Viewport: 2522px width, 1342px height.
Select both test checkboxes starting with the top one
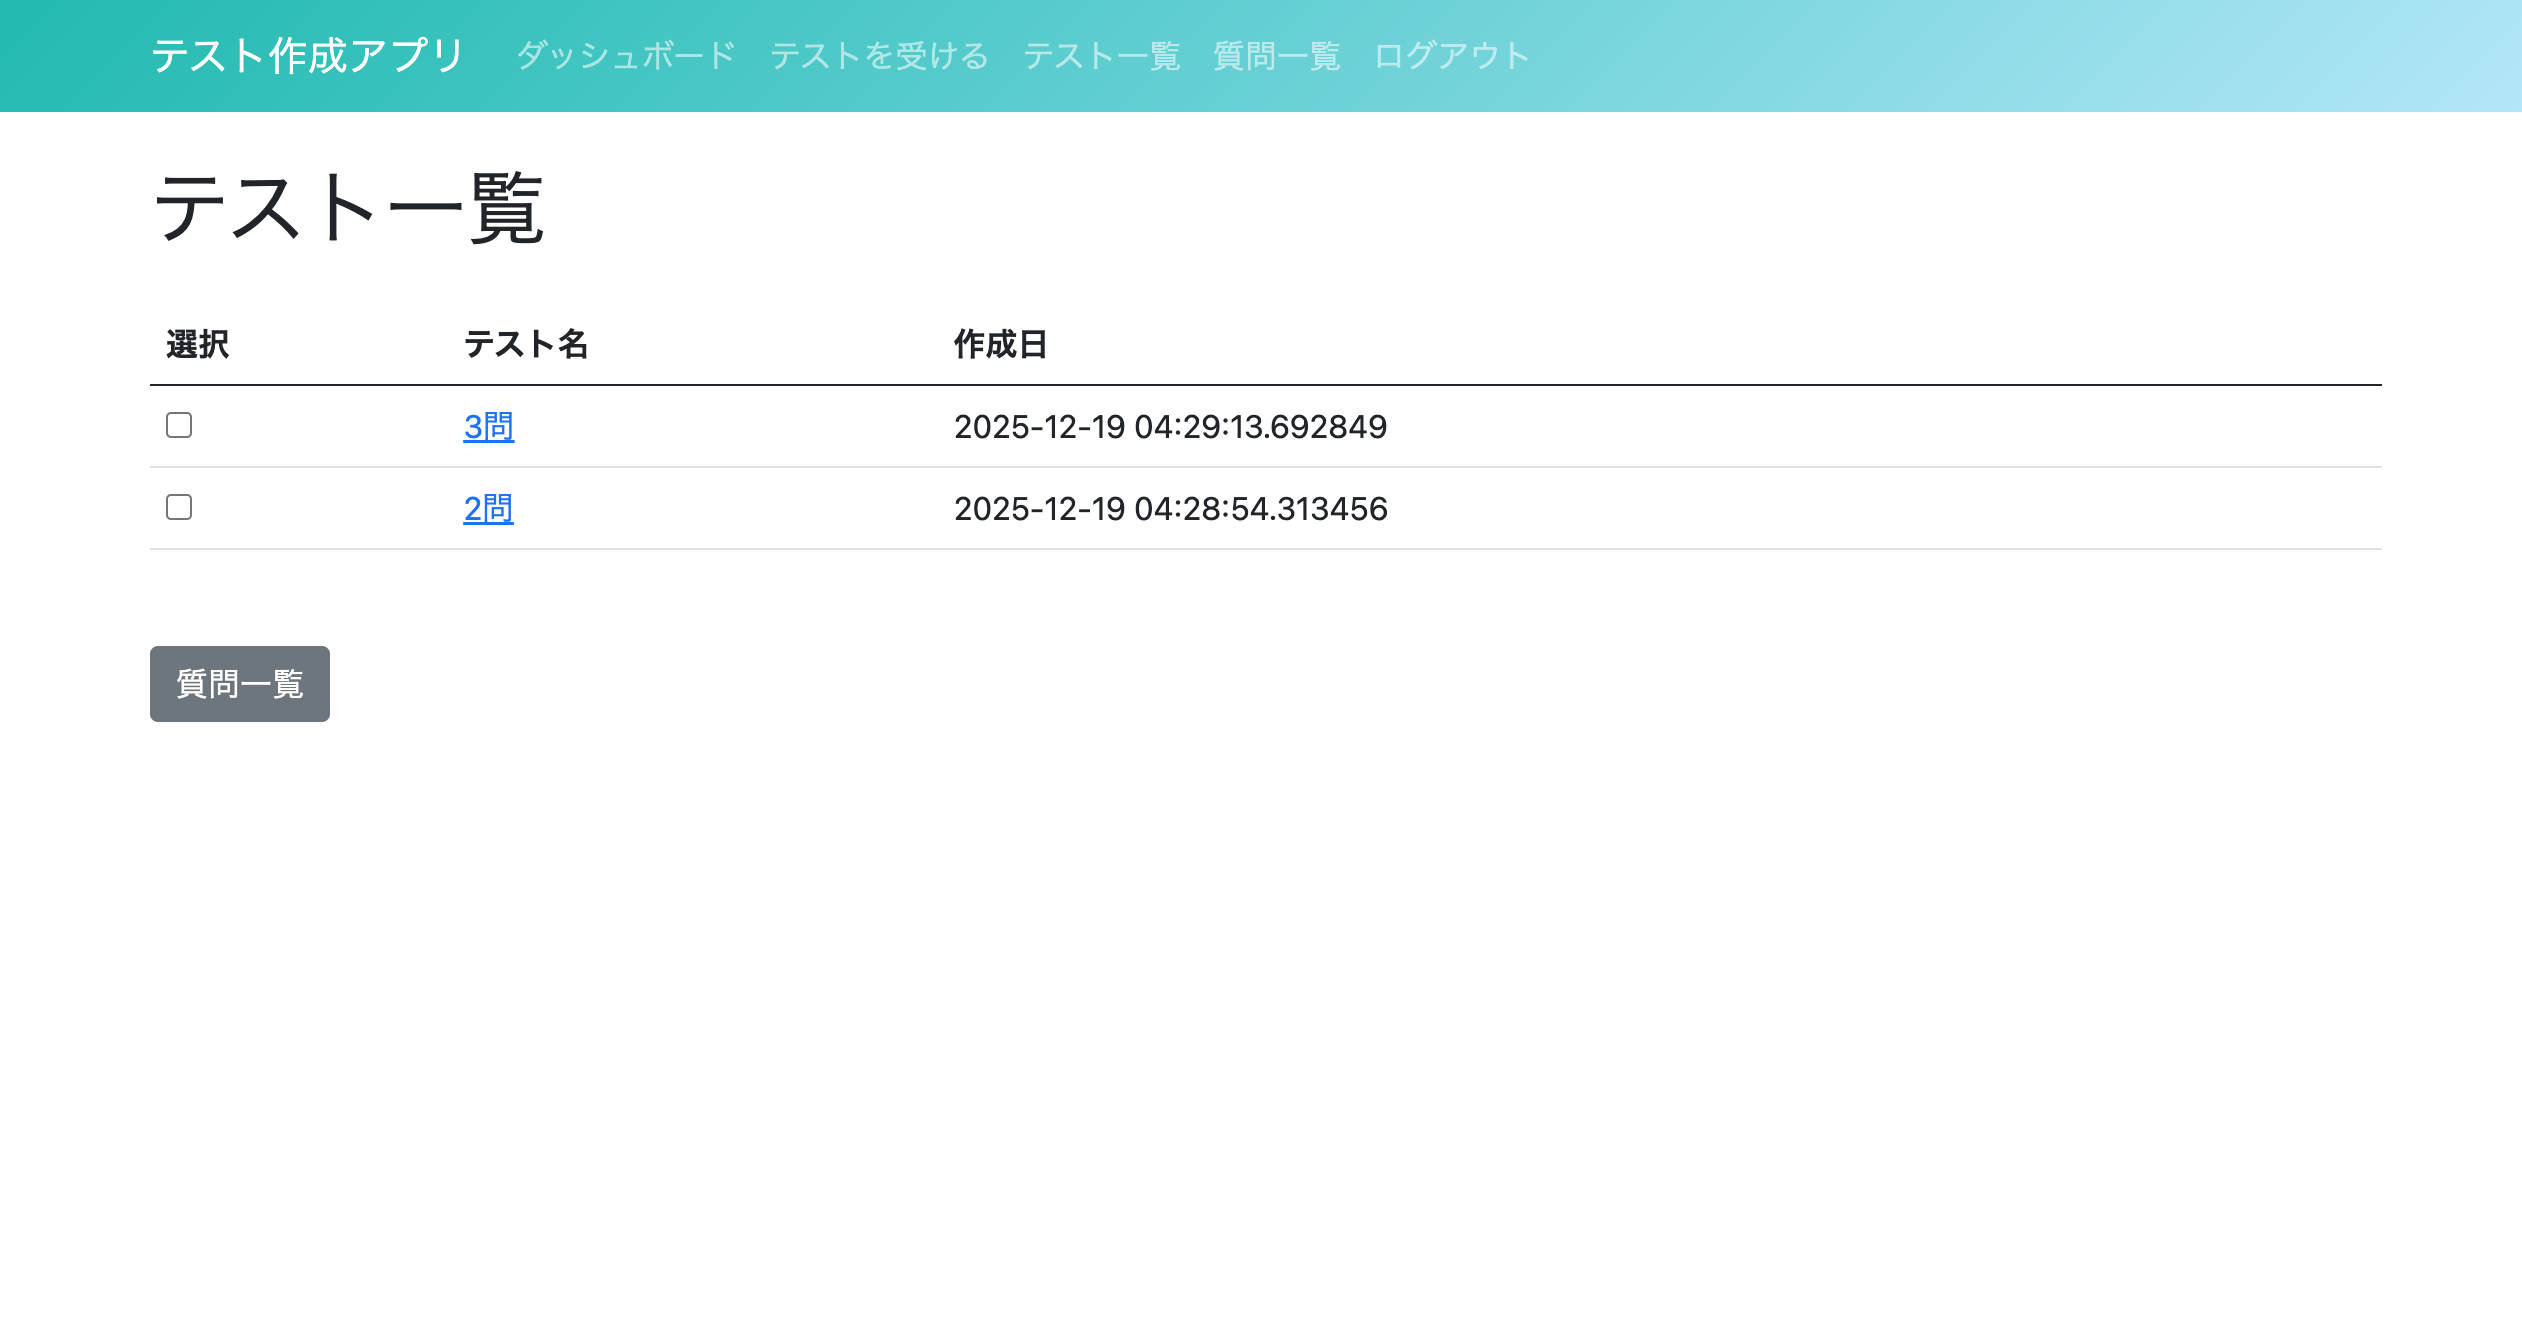(x=179, y=427)
